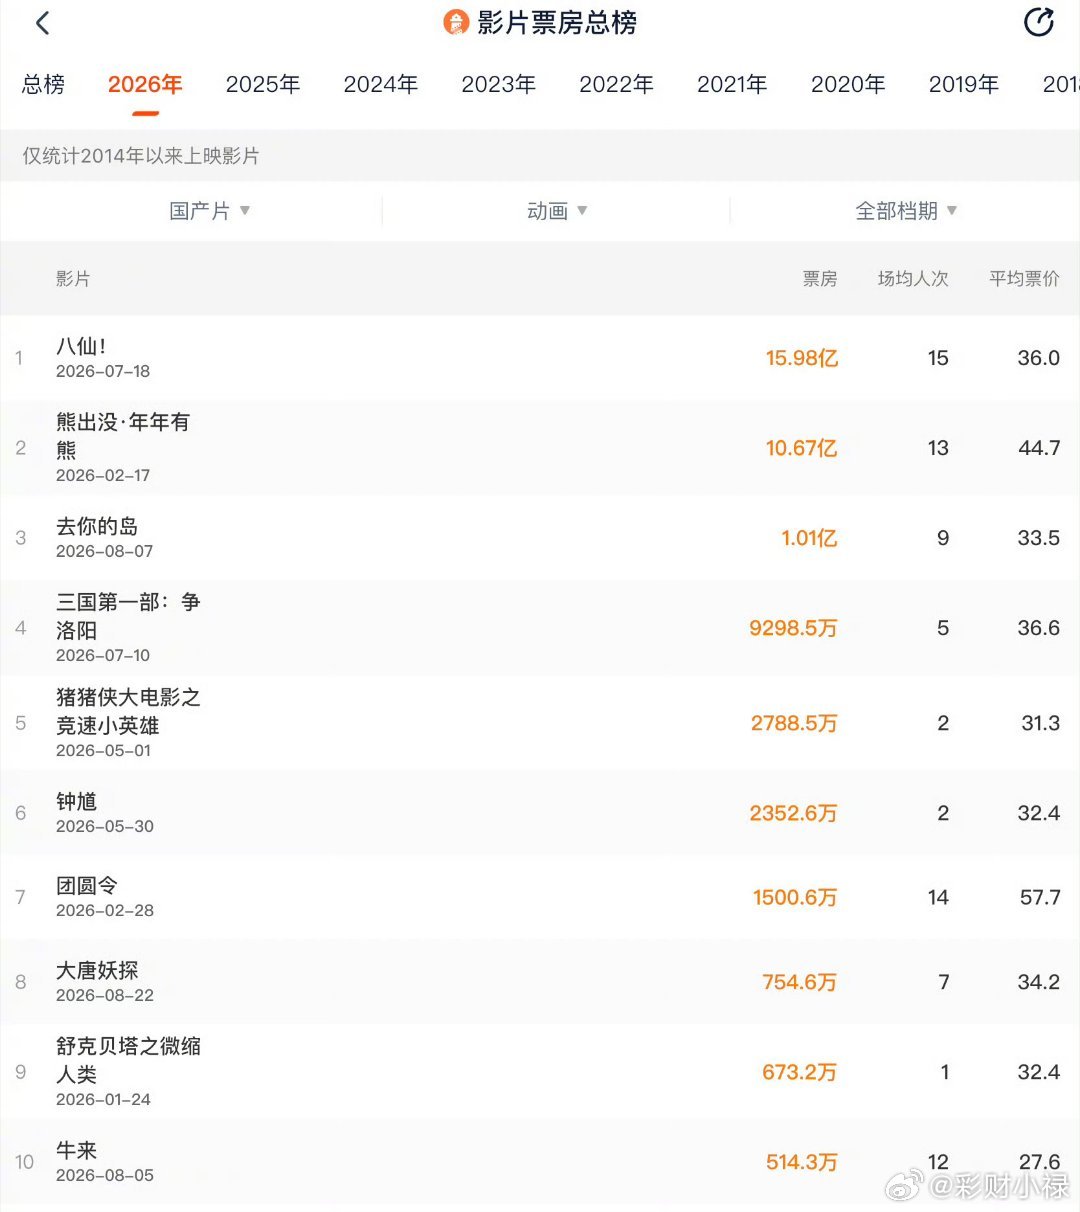Viewport: 1080px width, 1212px height.
Task: Select the 2023年 tab
Action: point(499,84)
